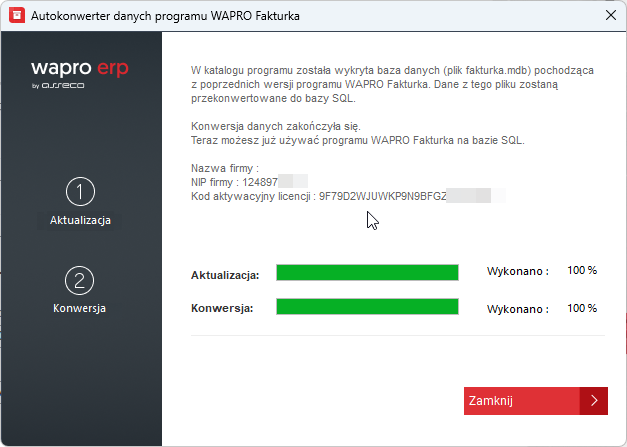Click the 'Nazwa firmy :' line
The height and width of the screenshot is (447, 627).
point(225,168)
